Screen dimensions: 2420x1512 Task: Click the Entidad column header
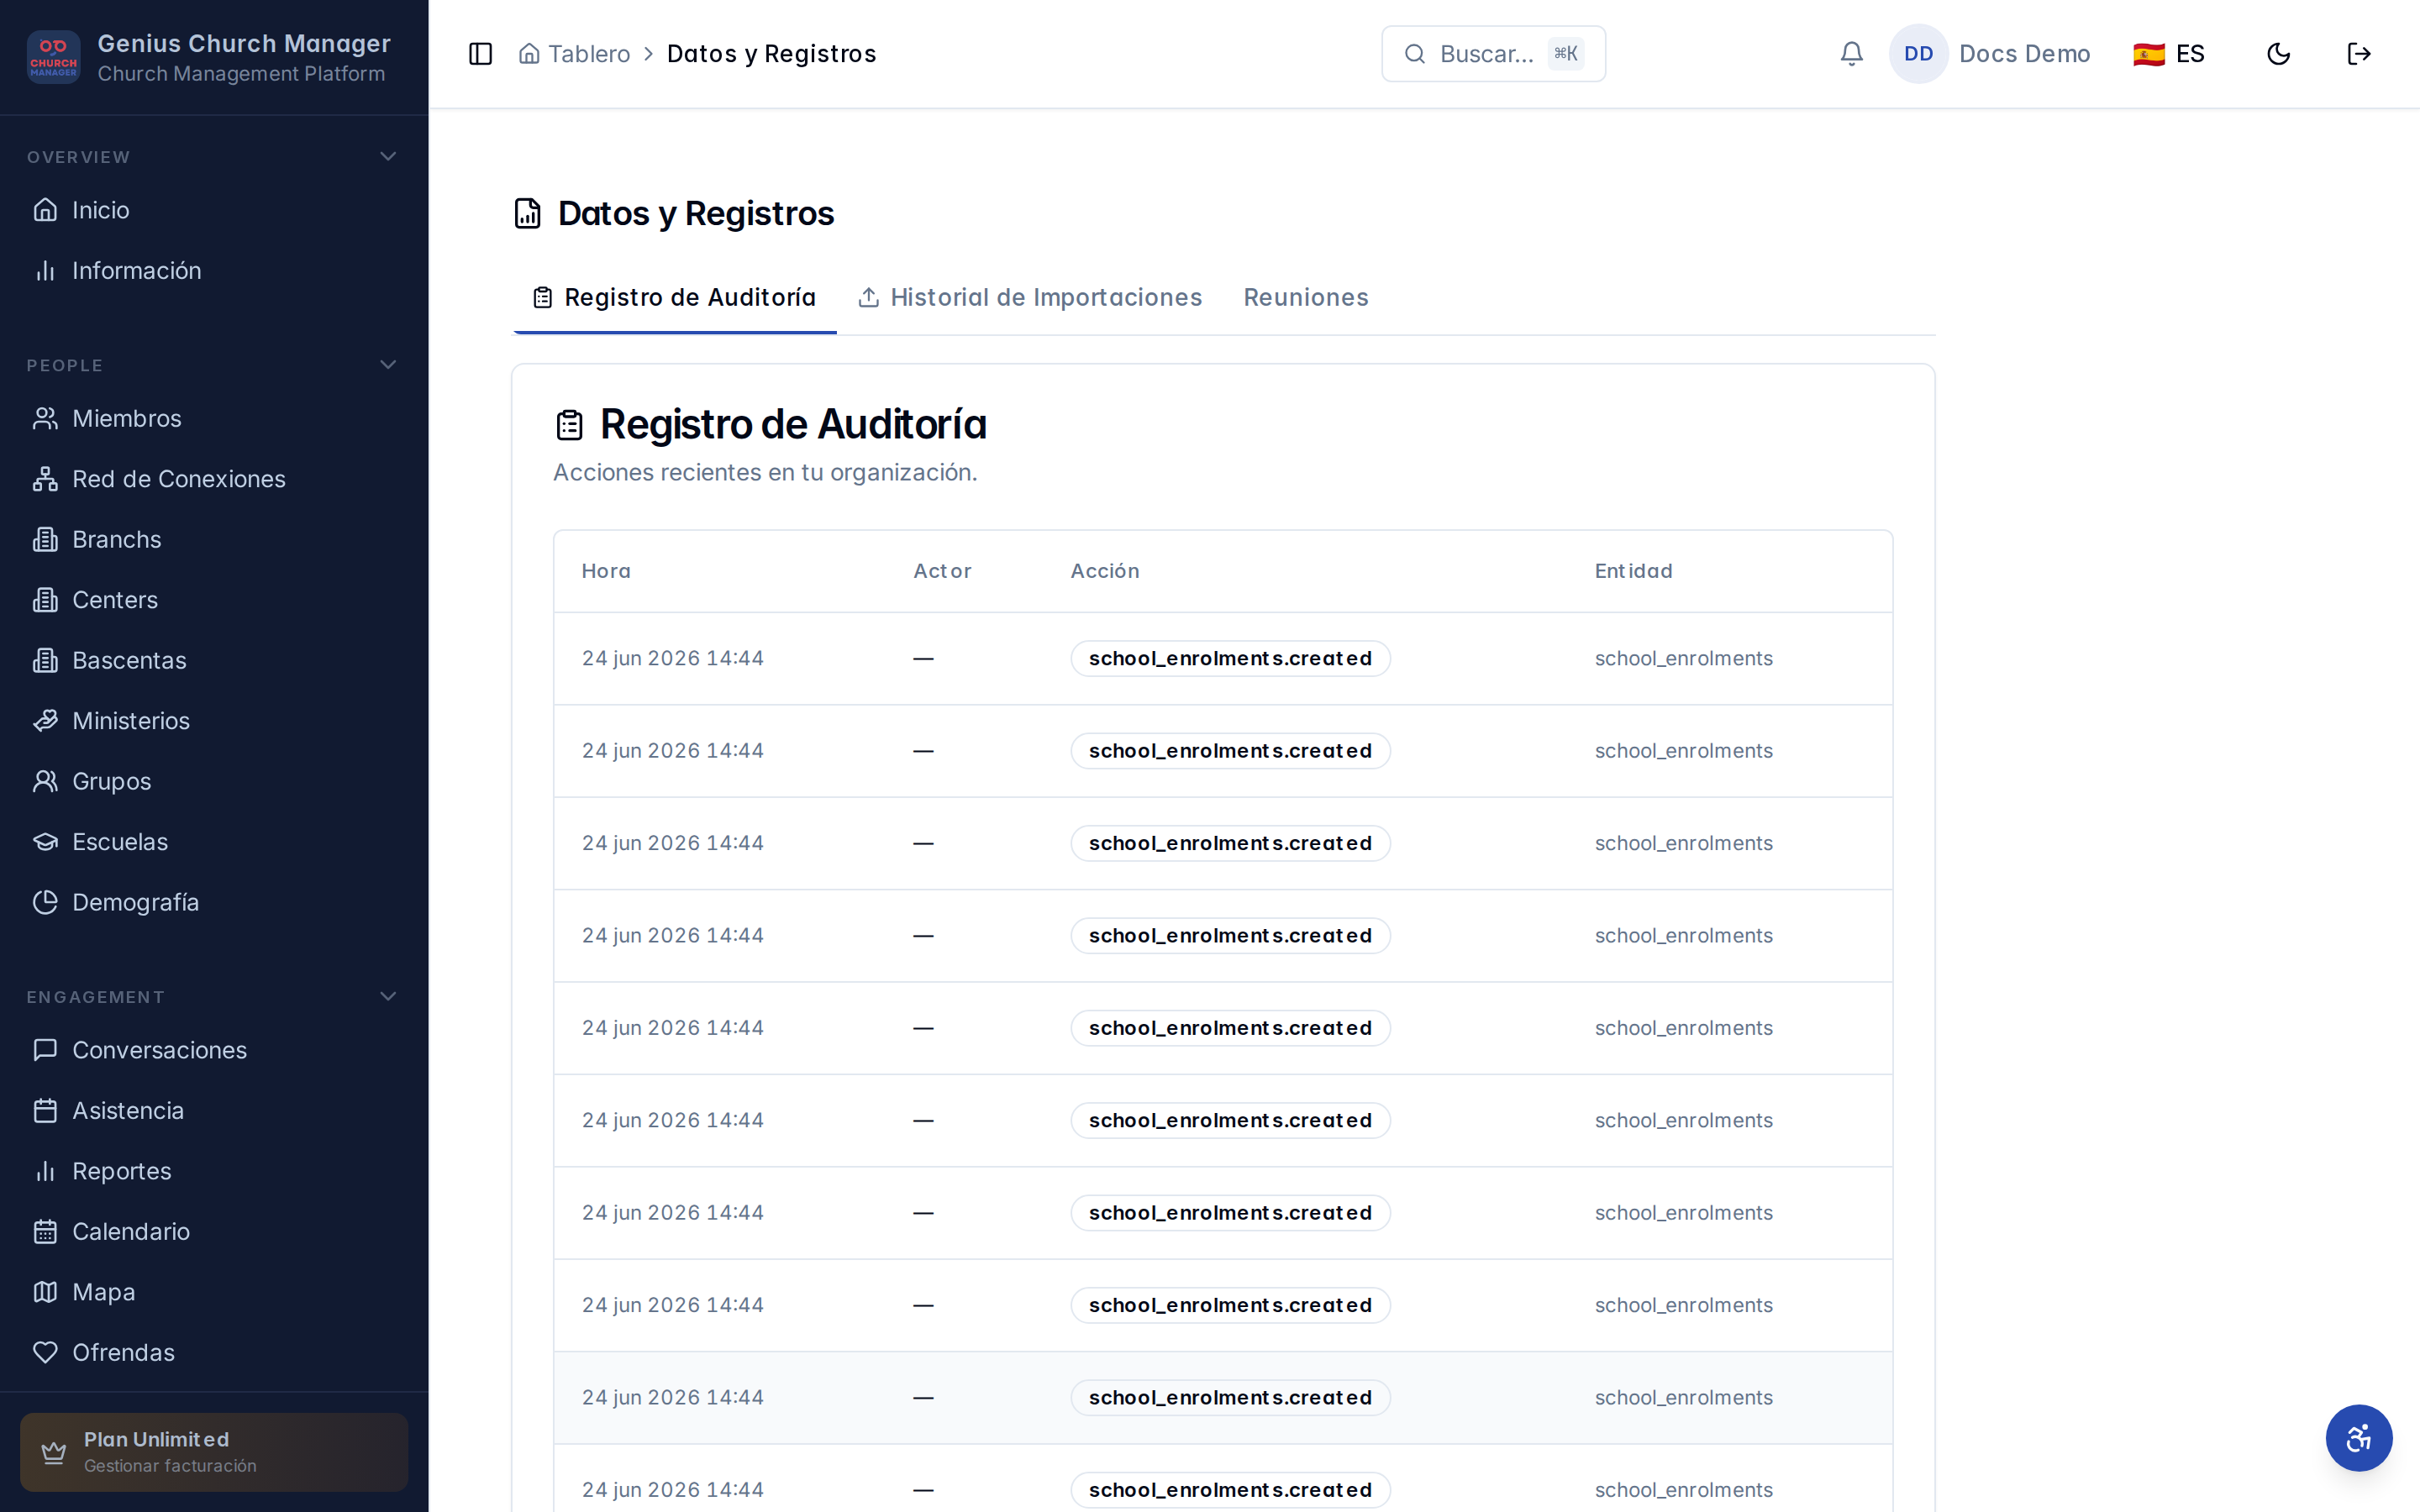(1633, 571)
